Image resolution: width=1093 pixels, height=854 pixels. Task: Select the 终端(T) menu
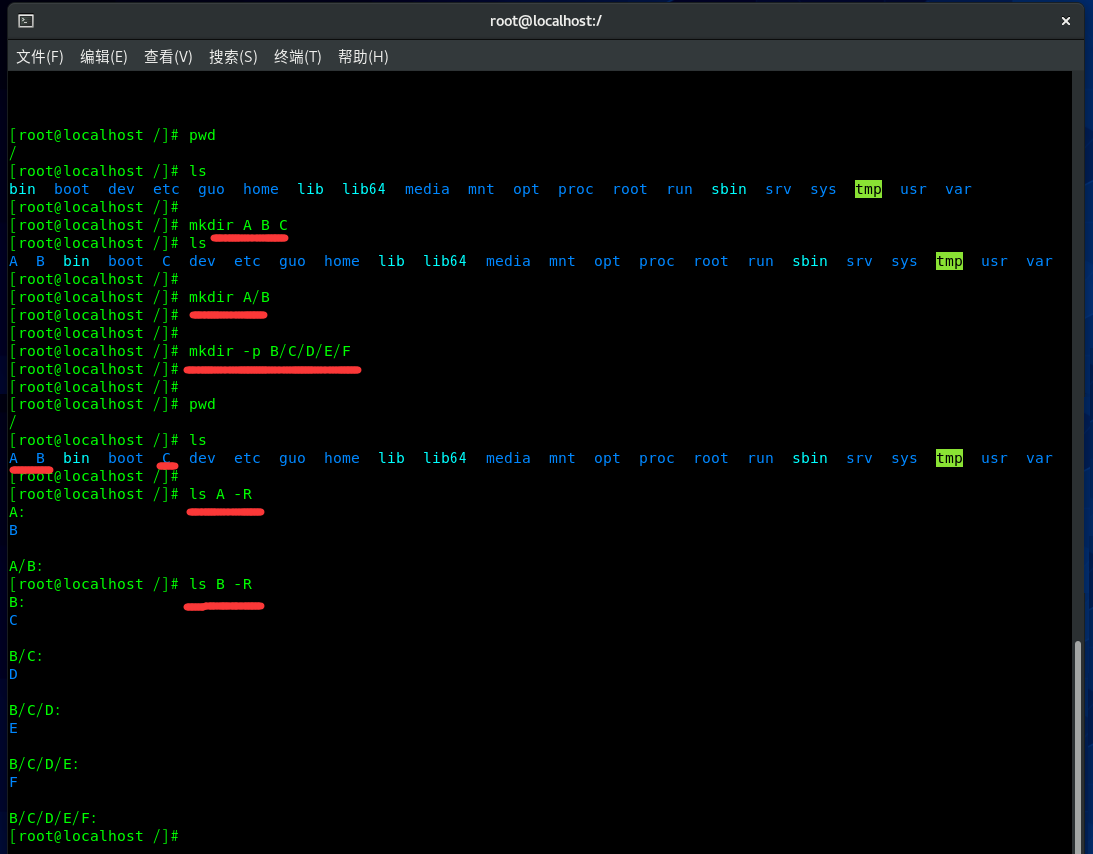(x=298, y=57)
